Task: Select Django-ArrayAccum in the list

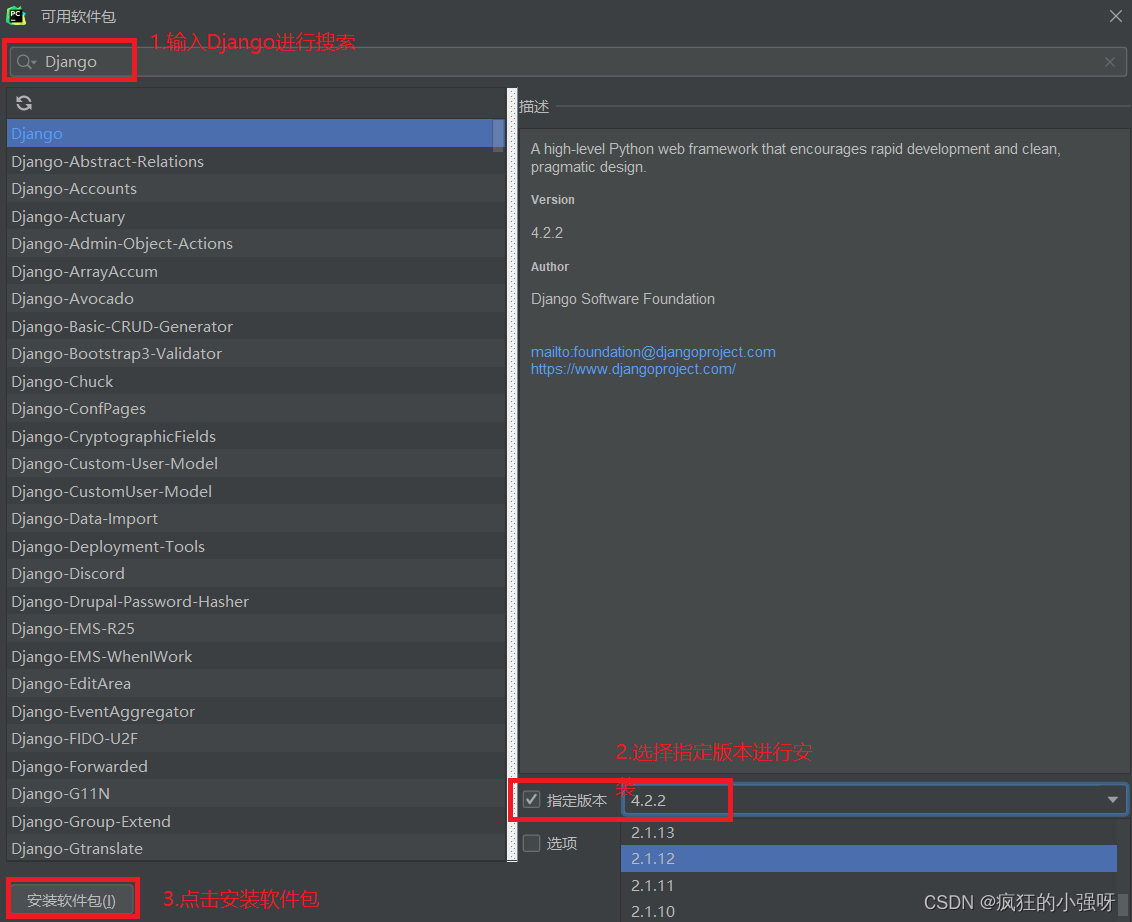Action: click(x=256, y=271)
